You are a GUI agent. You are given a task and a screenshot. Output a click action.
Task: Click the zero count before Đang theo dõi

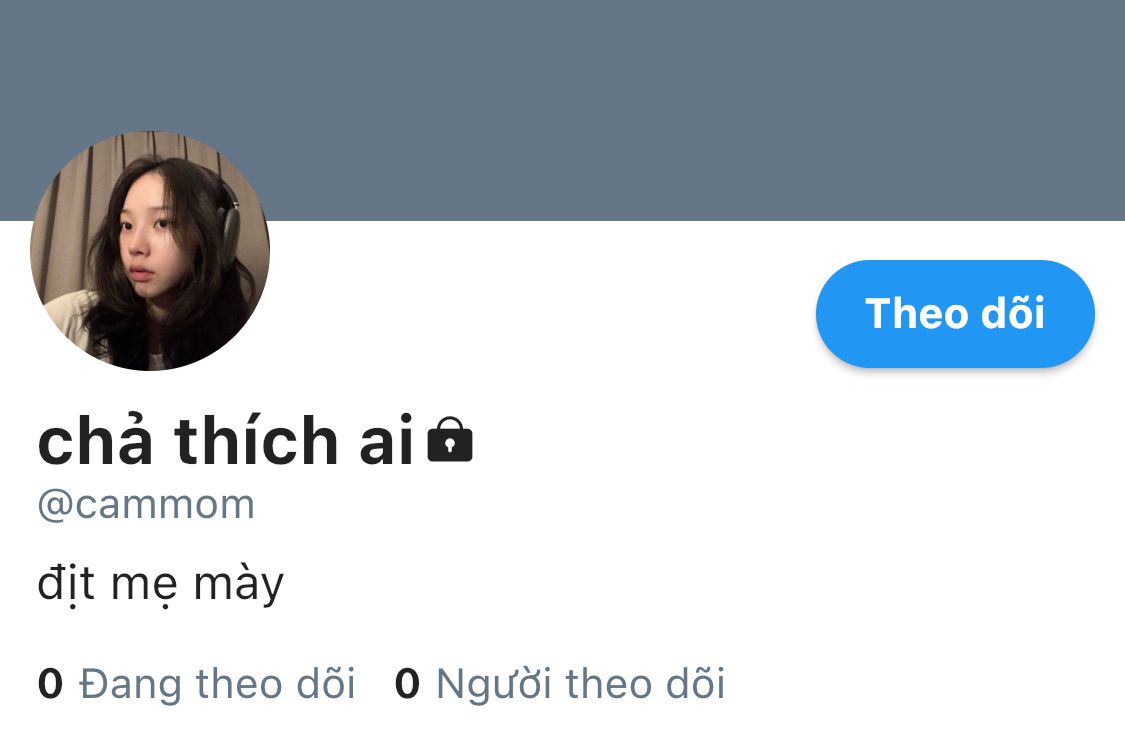point(50,683)
